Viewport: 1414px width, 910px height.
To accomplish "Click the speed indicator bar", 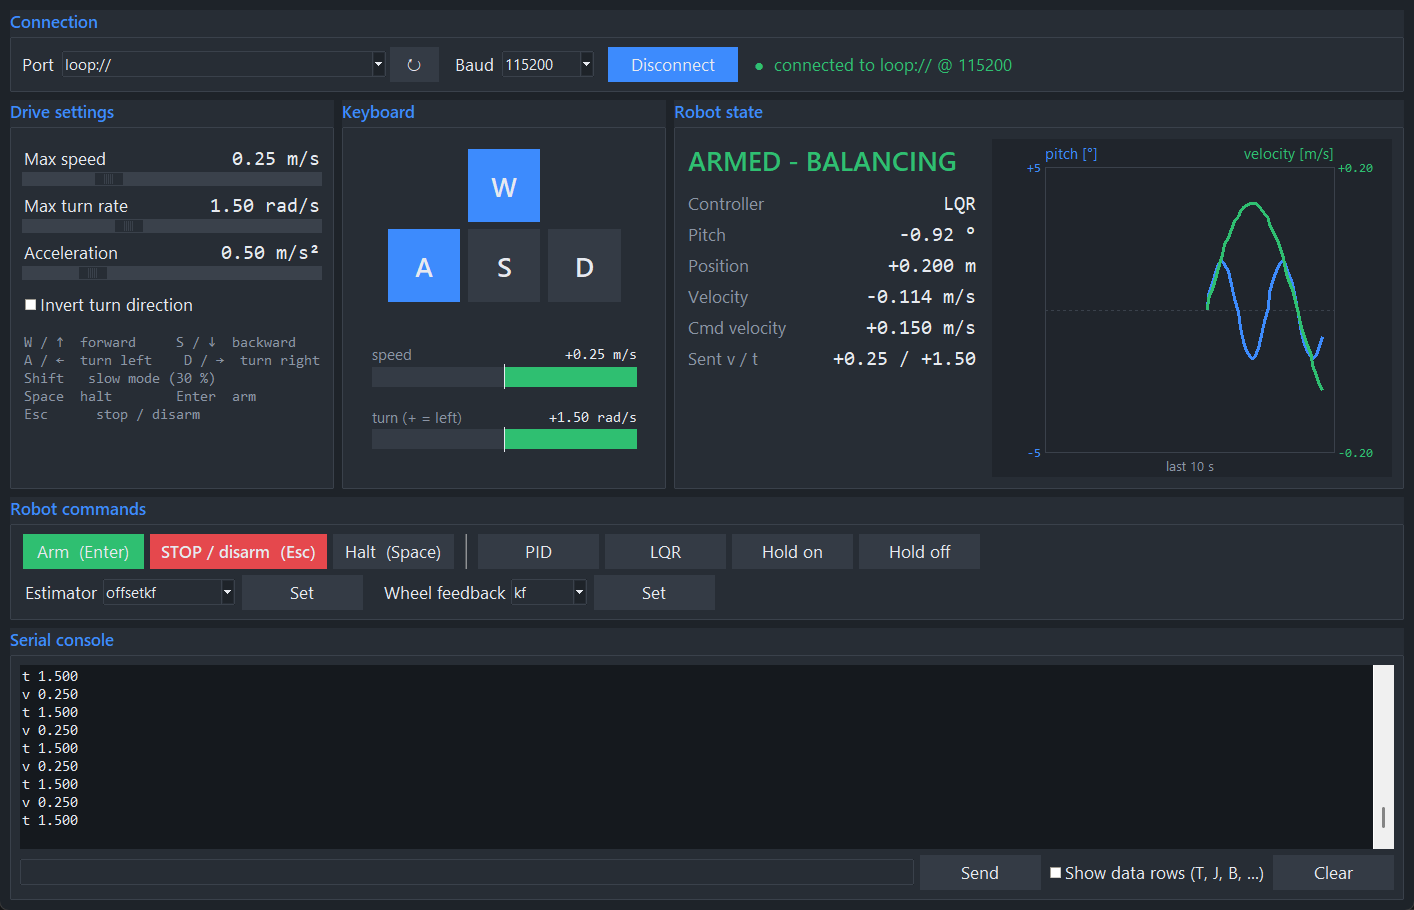I will click(504, 377).
